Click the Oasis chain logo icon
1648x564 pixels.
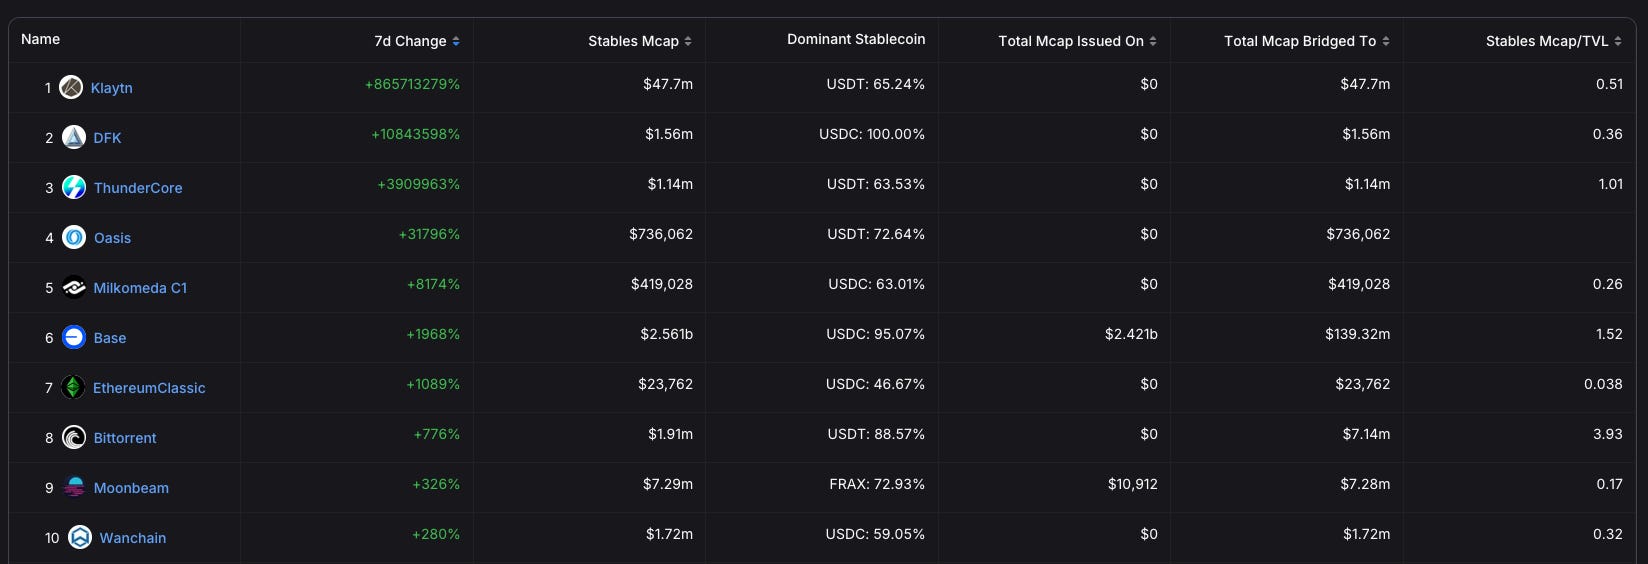(x=74, y=237)
